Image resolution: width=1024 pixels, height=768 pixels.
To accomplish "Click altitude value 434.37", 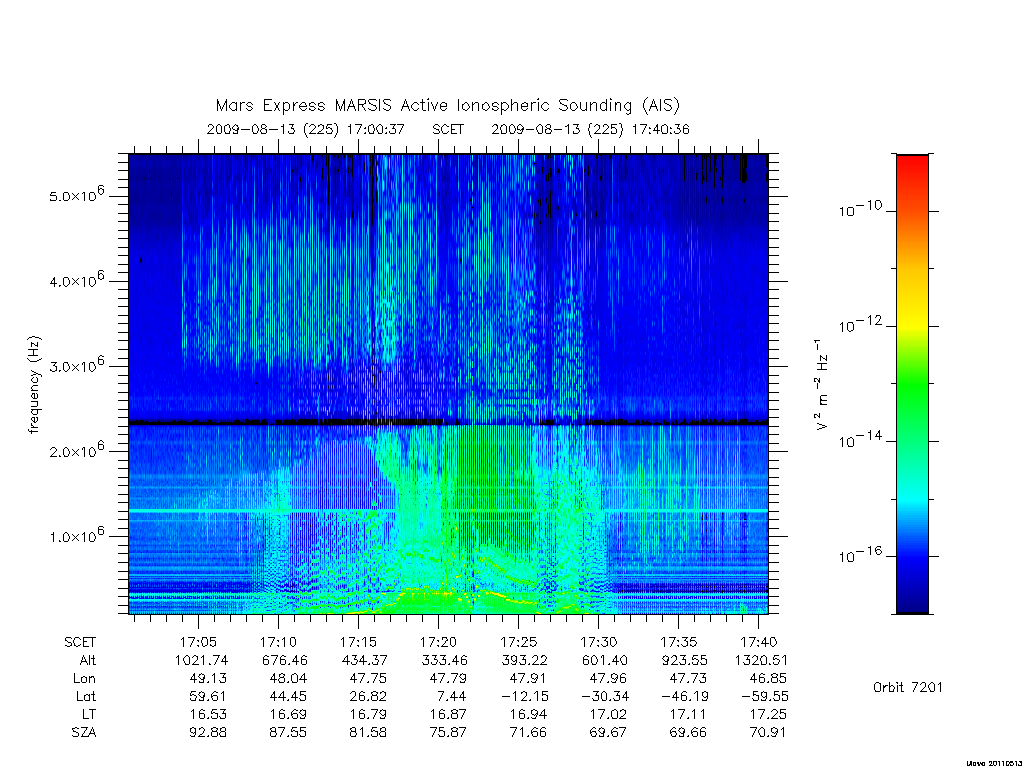I will (x=364, y=660).
